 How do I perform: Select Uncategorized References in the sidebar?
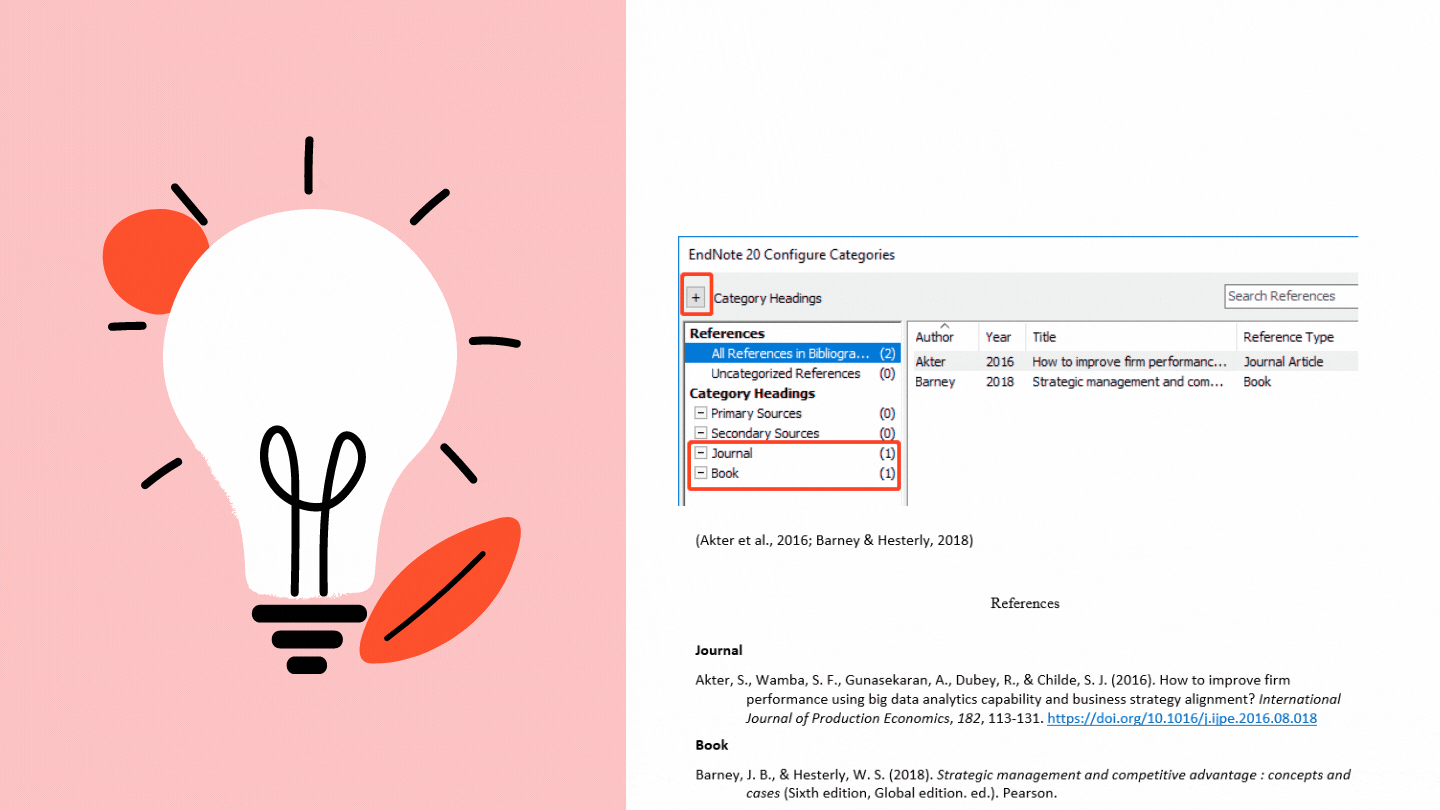[x=785, y=373]
